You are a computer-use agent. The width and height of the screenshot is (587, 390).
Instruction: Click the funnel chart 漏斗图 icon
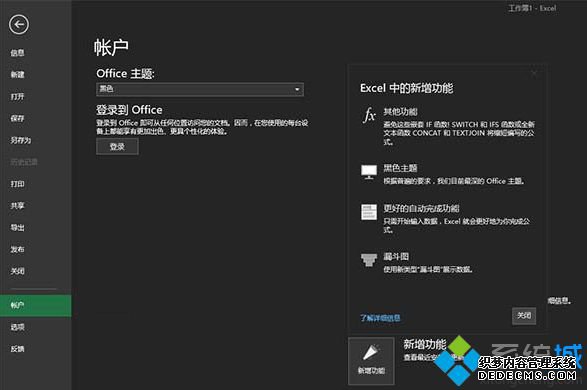(369, 259)
